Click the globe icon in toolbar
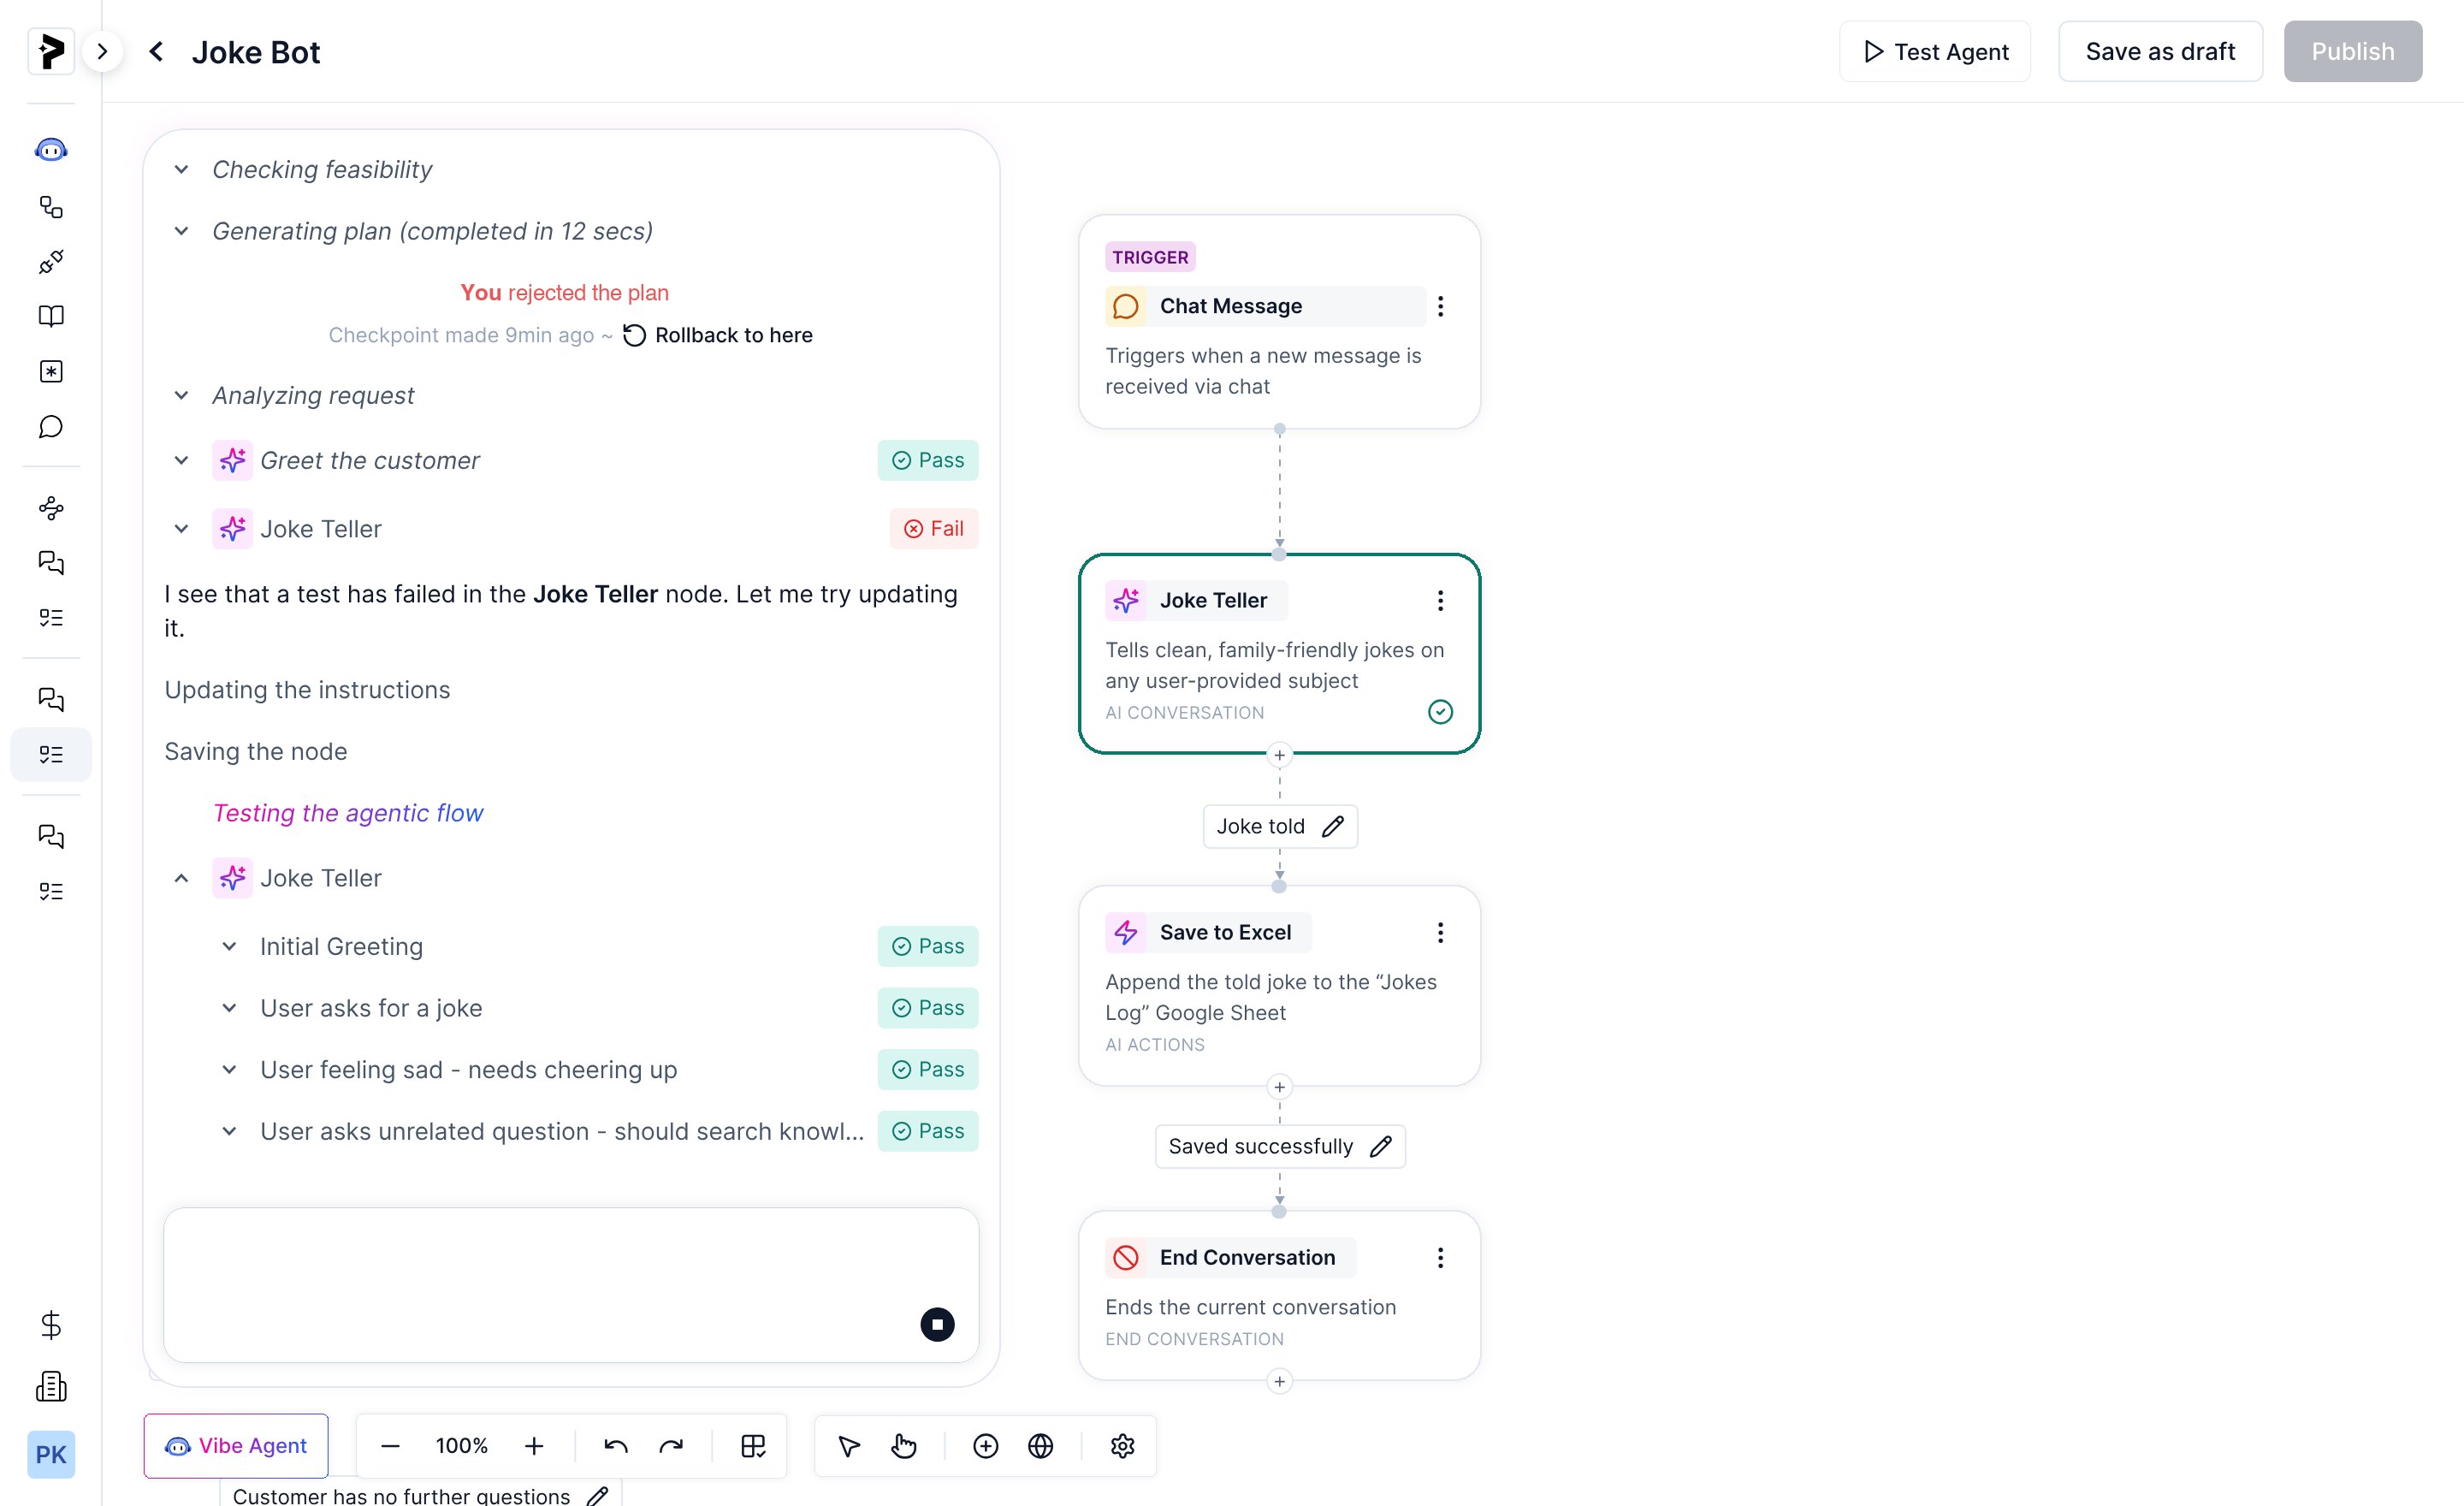 1041,1446
